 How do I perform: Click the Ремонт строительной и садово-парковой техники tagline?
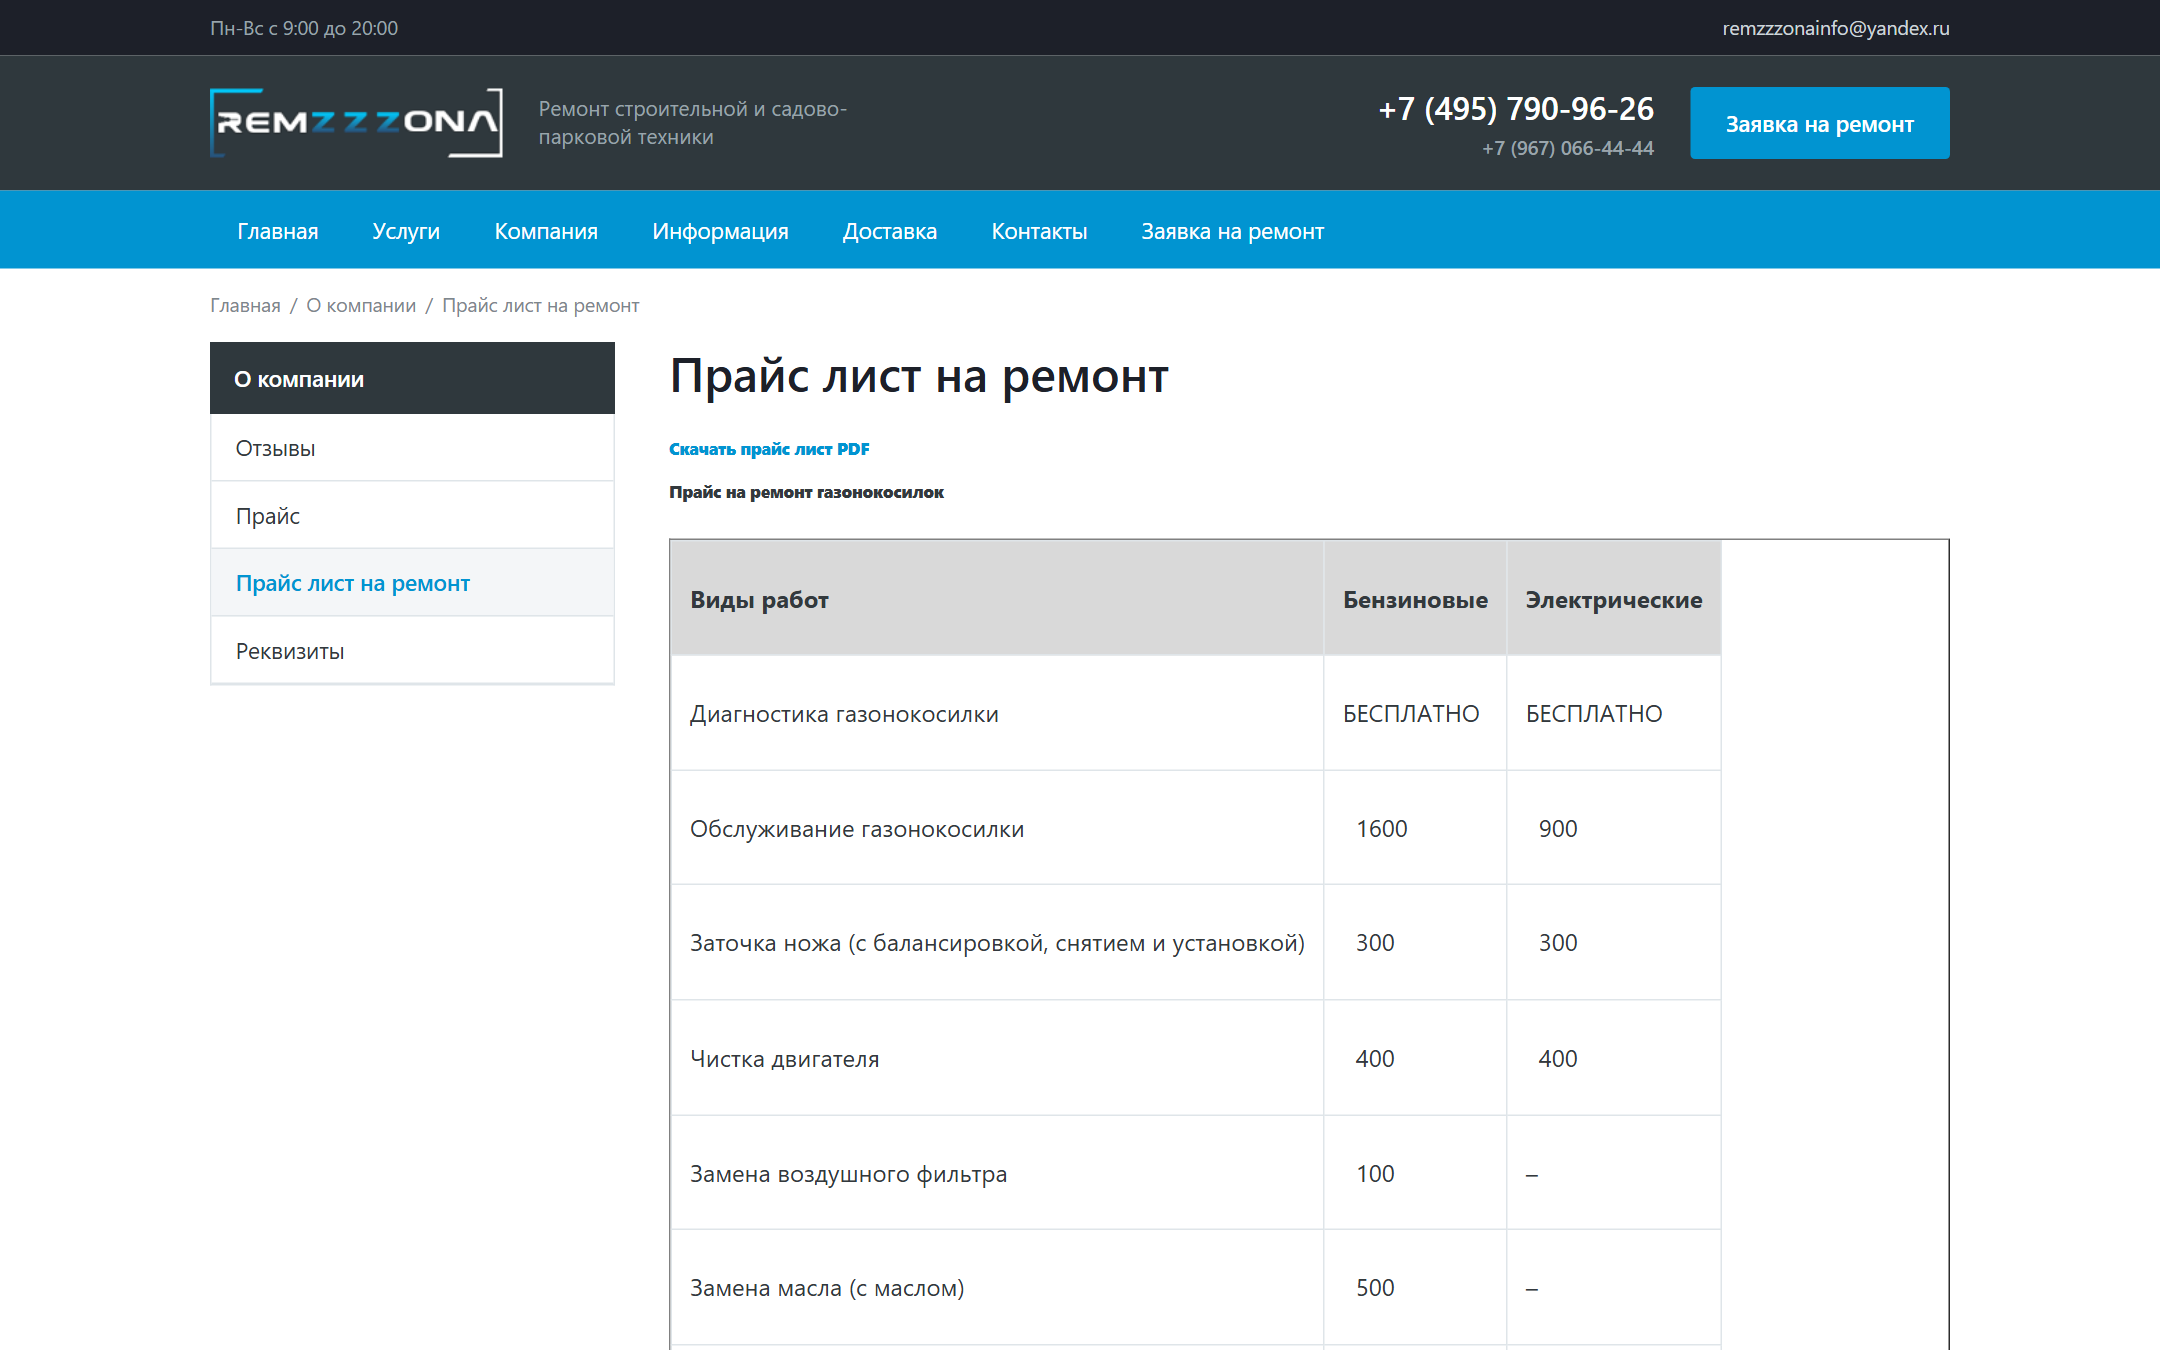[692, 123]
